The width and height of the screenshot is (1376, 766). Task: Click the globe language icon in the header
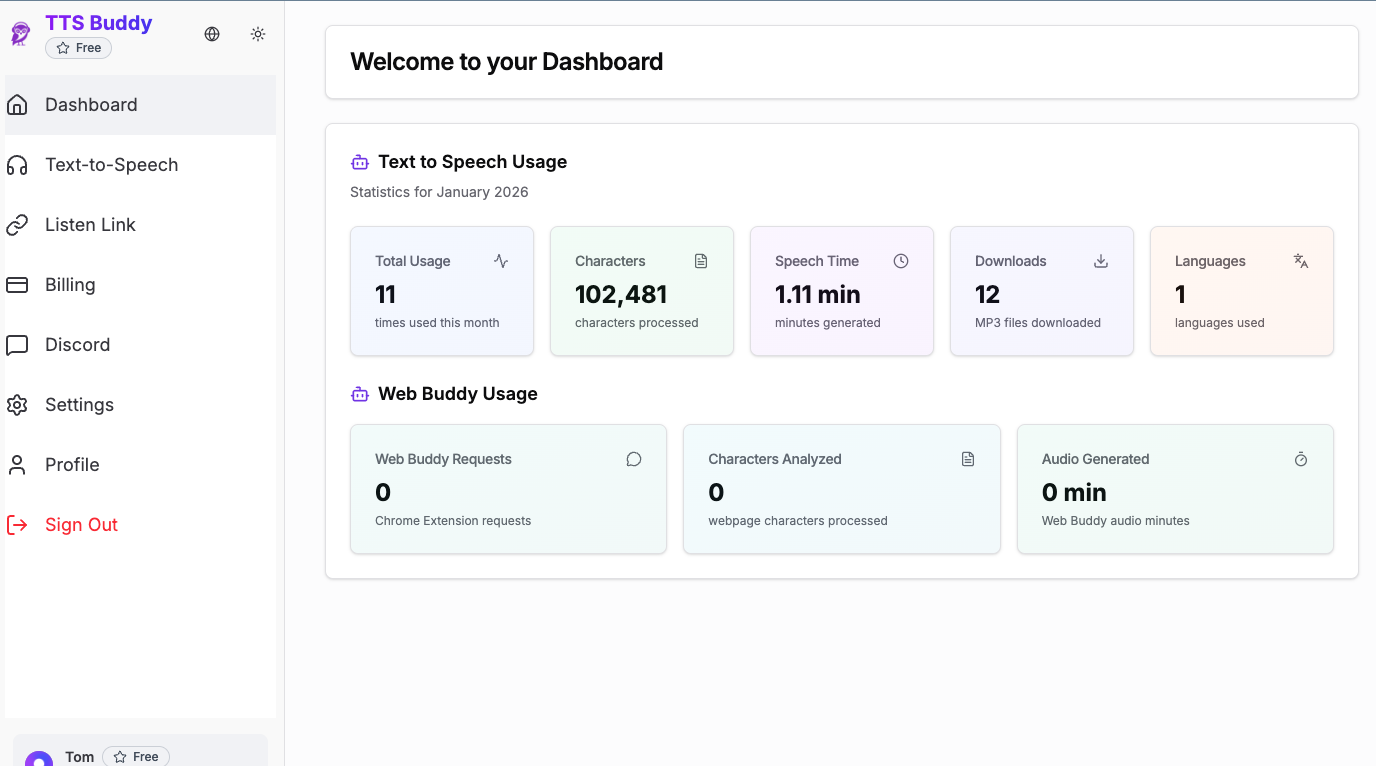(x=211, y=33)
